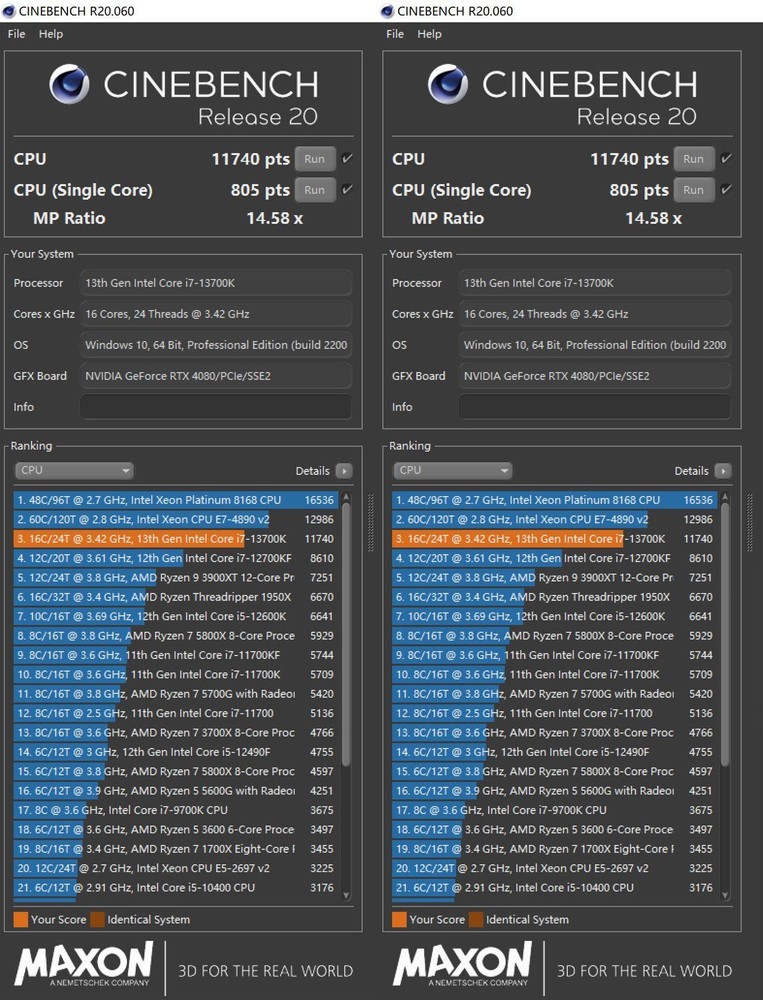Screen dimensions: 763x1000
Task: Click ranking scrollbar down arrow in left window
Action: (x=346, y=895)
